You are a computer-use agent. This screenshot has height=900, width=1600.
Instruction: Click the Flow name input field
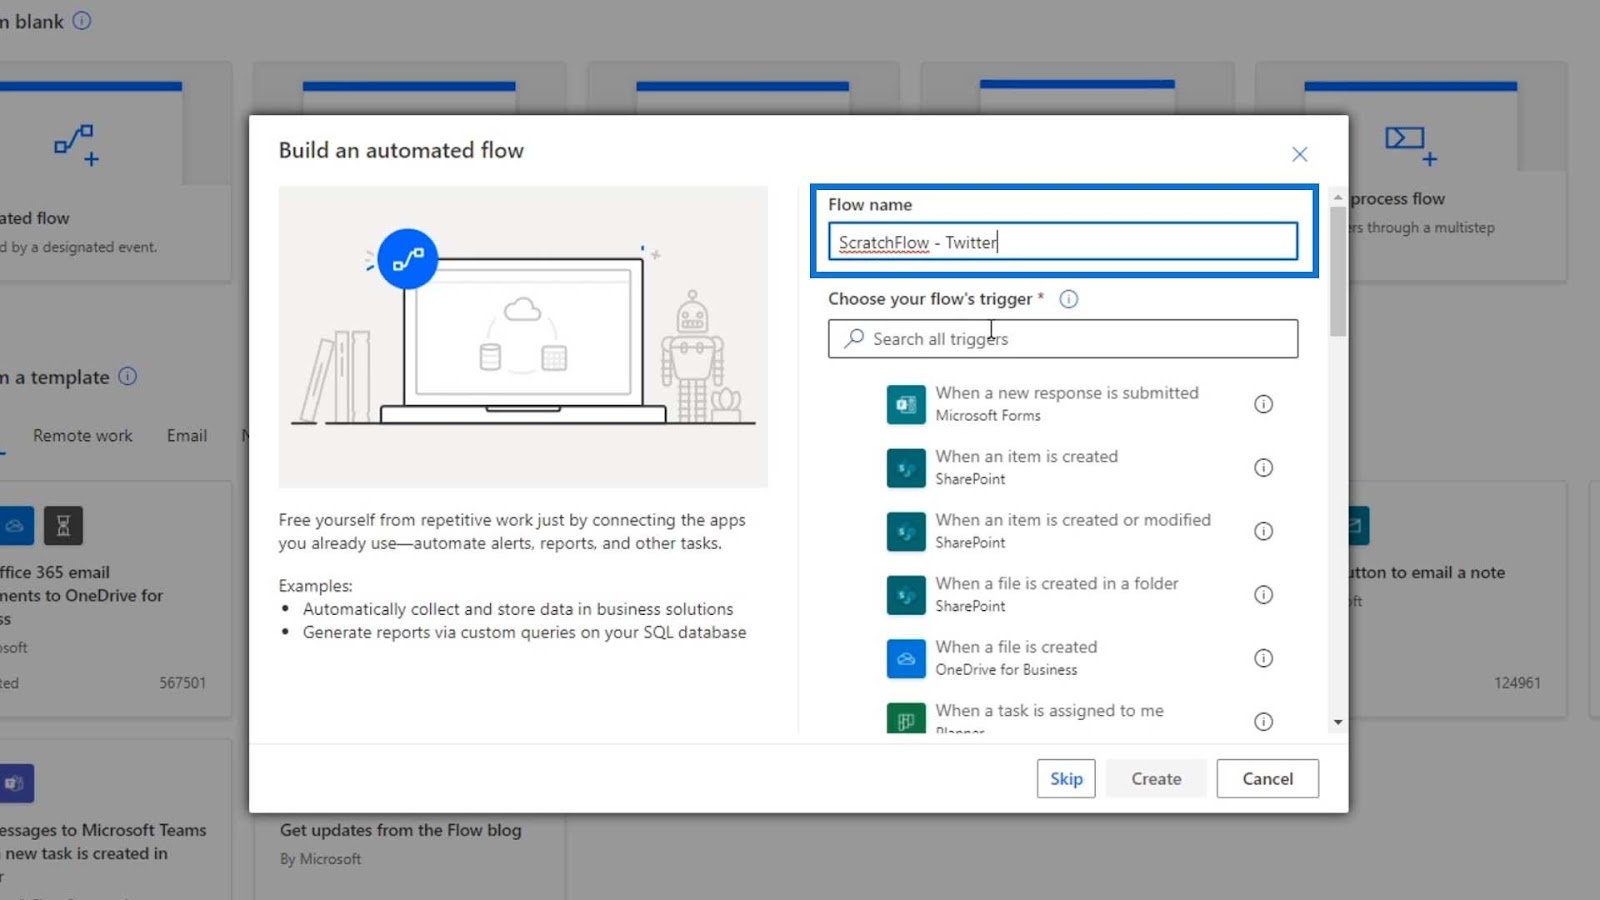(1063, 242)
